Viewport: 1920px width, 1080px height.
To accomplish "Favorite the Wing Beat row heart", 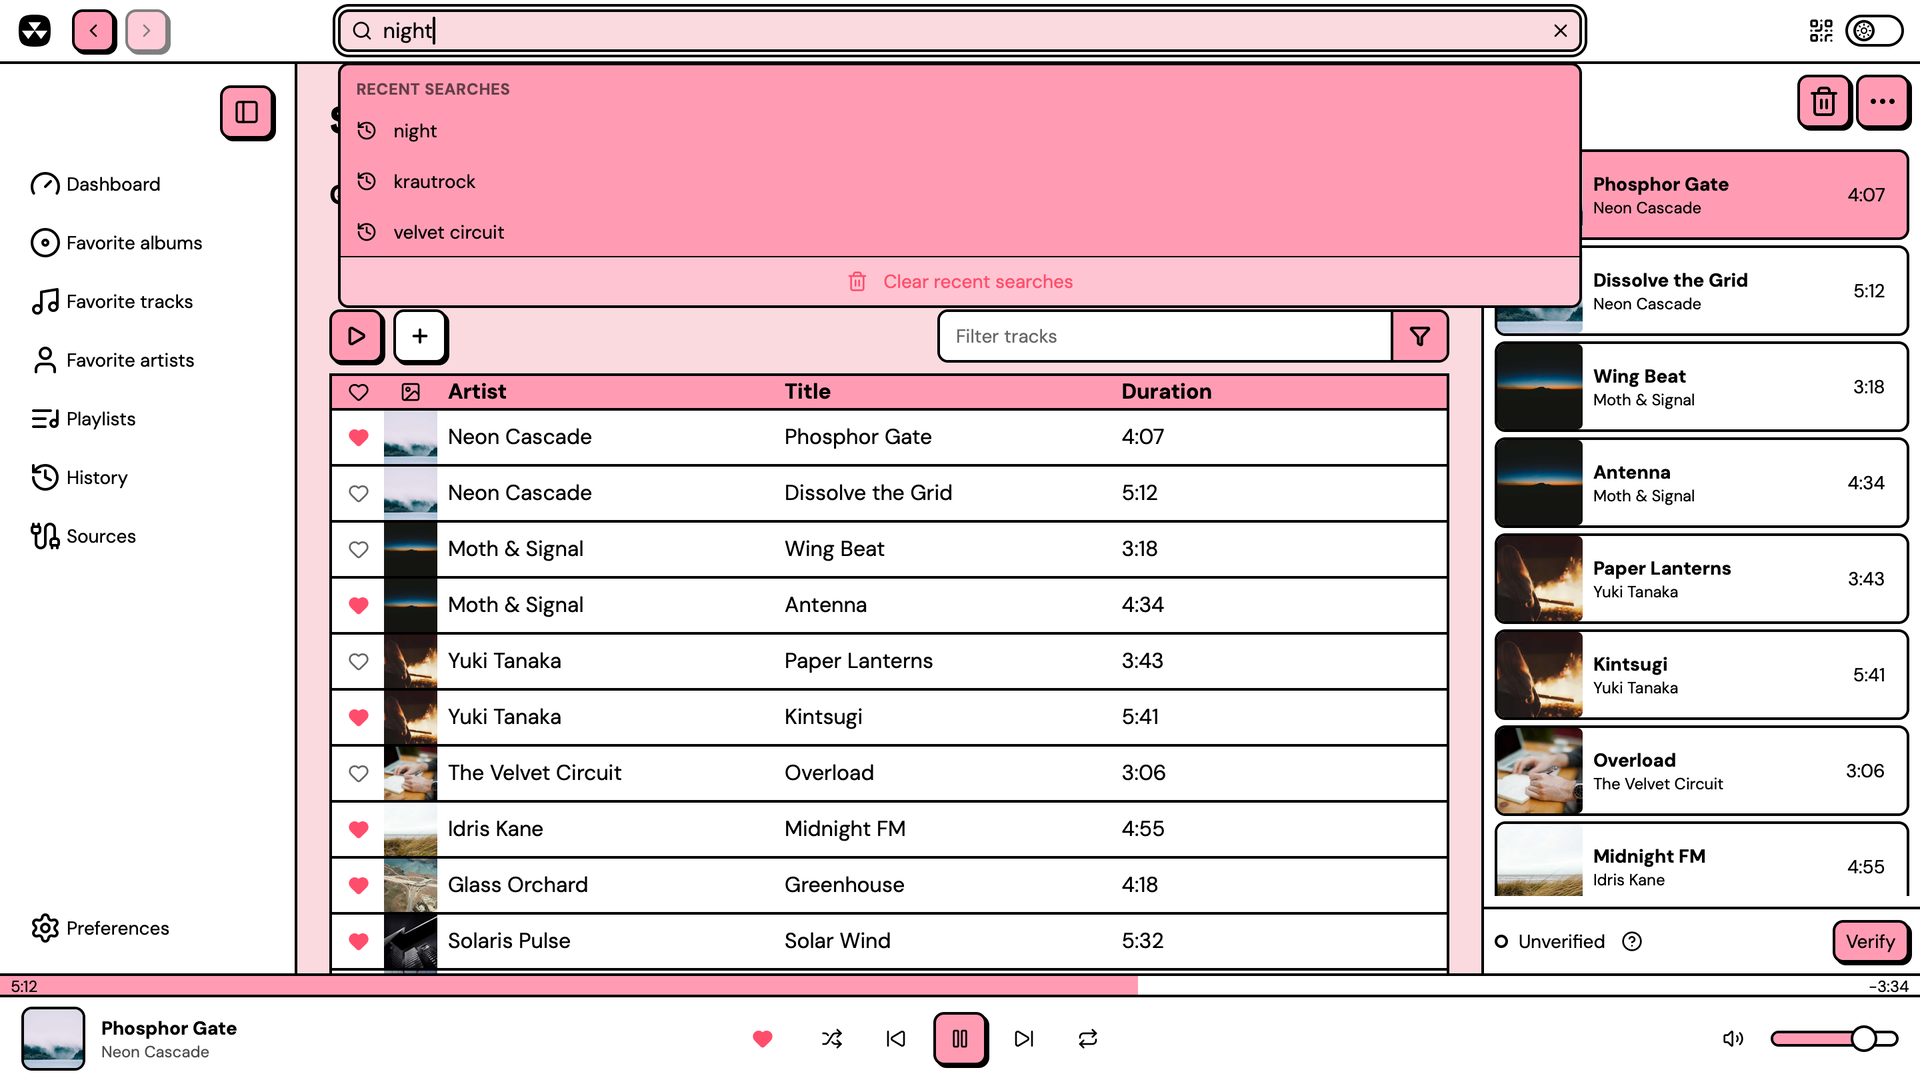I will pos(358,549).
